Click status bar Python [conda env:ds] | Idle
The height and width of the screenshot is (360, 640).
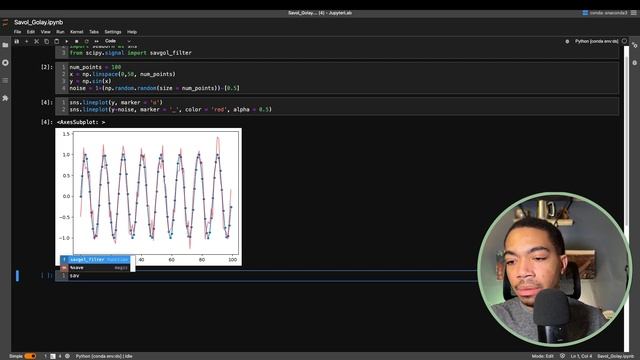(x=104, y=356)
